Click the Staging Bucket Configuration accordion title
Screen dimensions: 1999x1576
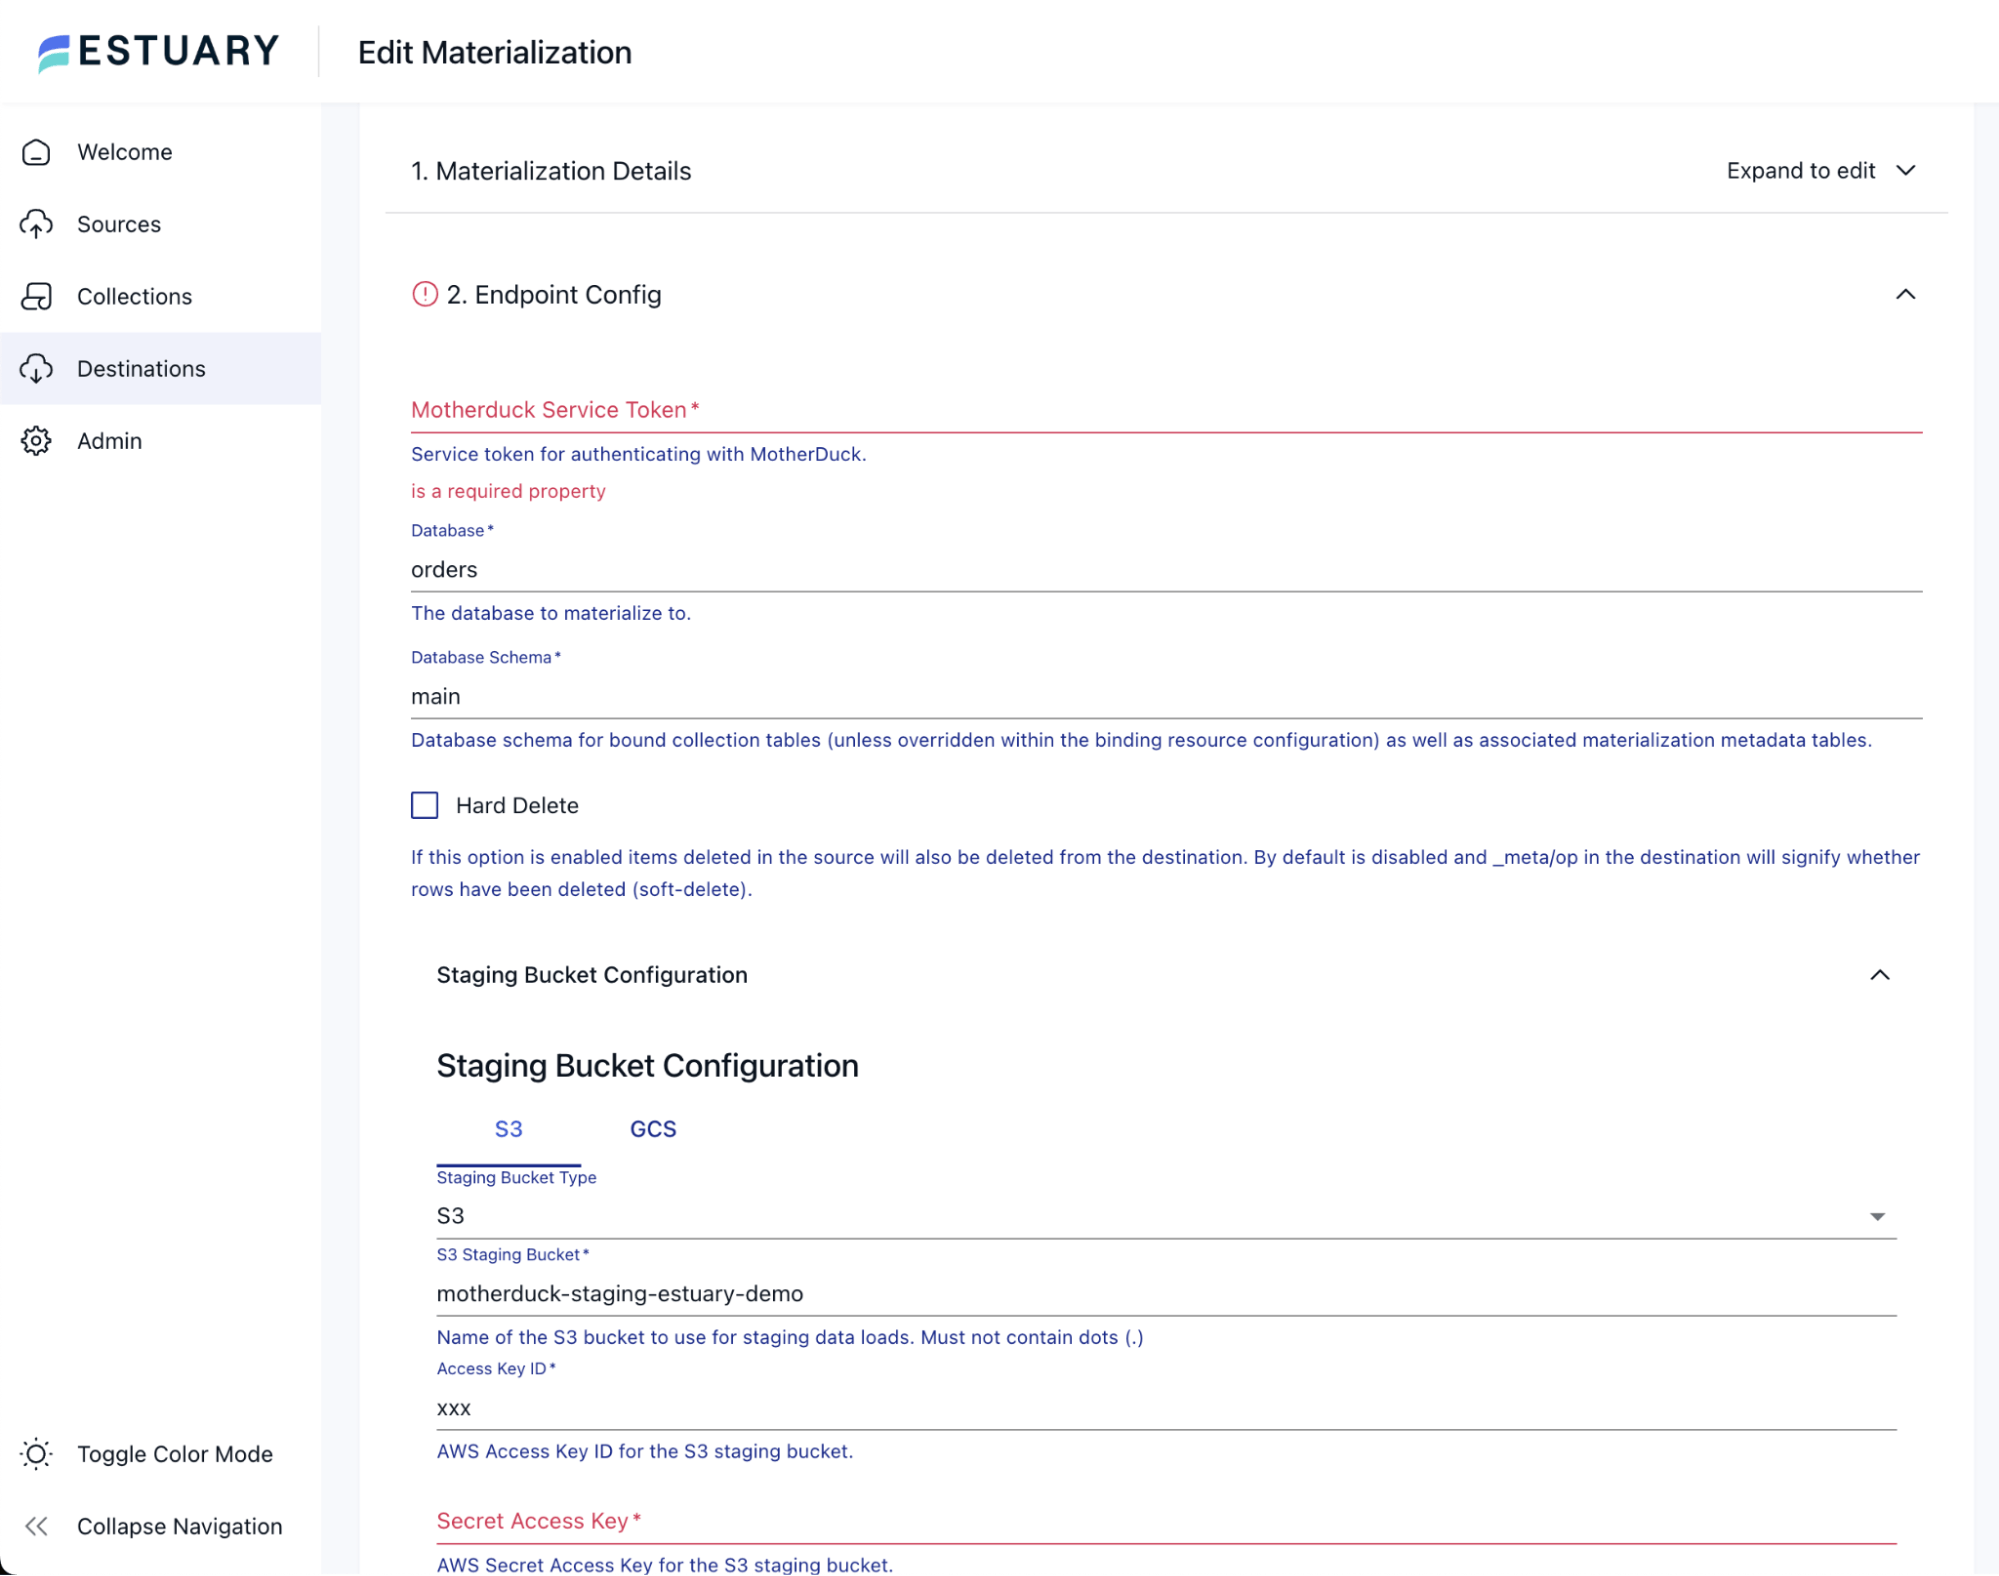592,976
